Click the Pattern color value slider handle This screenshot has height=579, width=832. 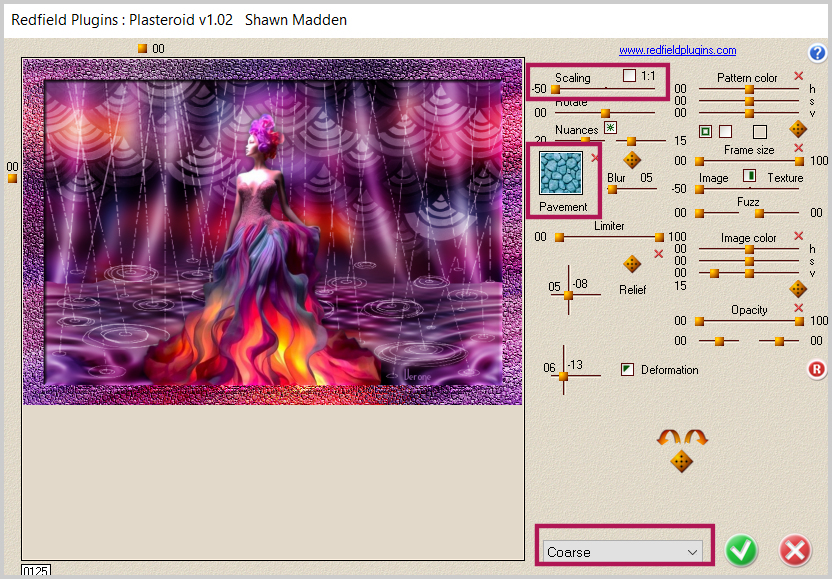pyautogui.click(x=749, y=113)
